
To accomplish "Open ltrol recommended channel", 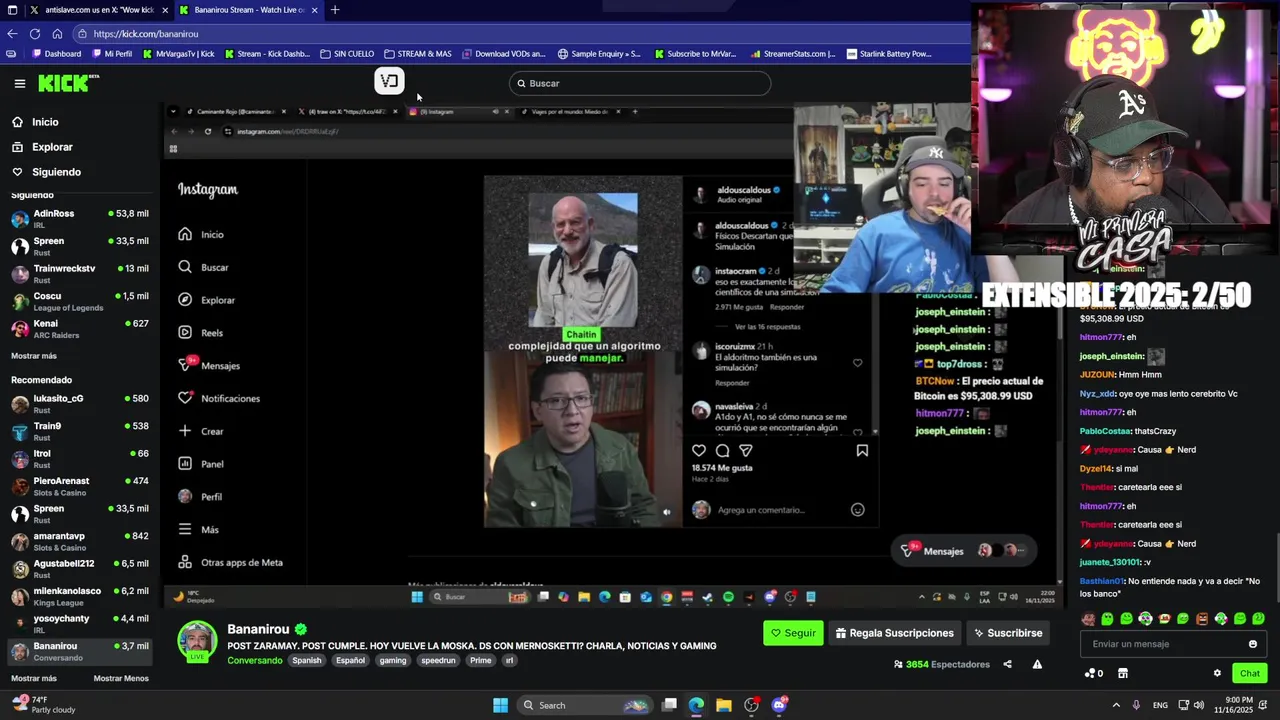I will point(79,458).
